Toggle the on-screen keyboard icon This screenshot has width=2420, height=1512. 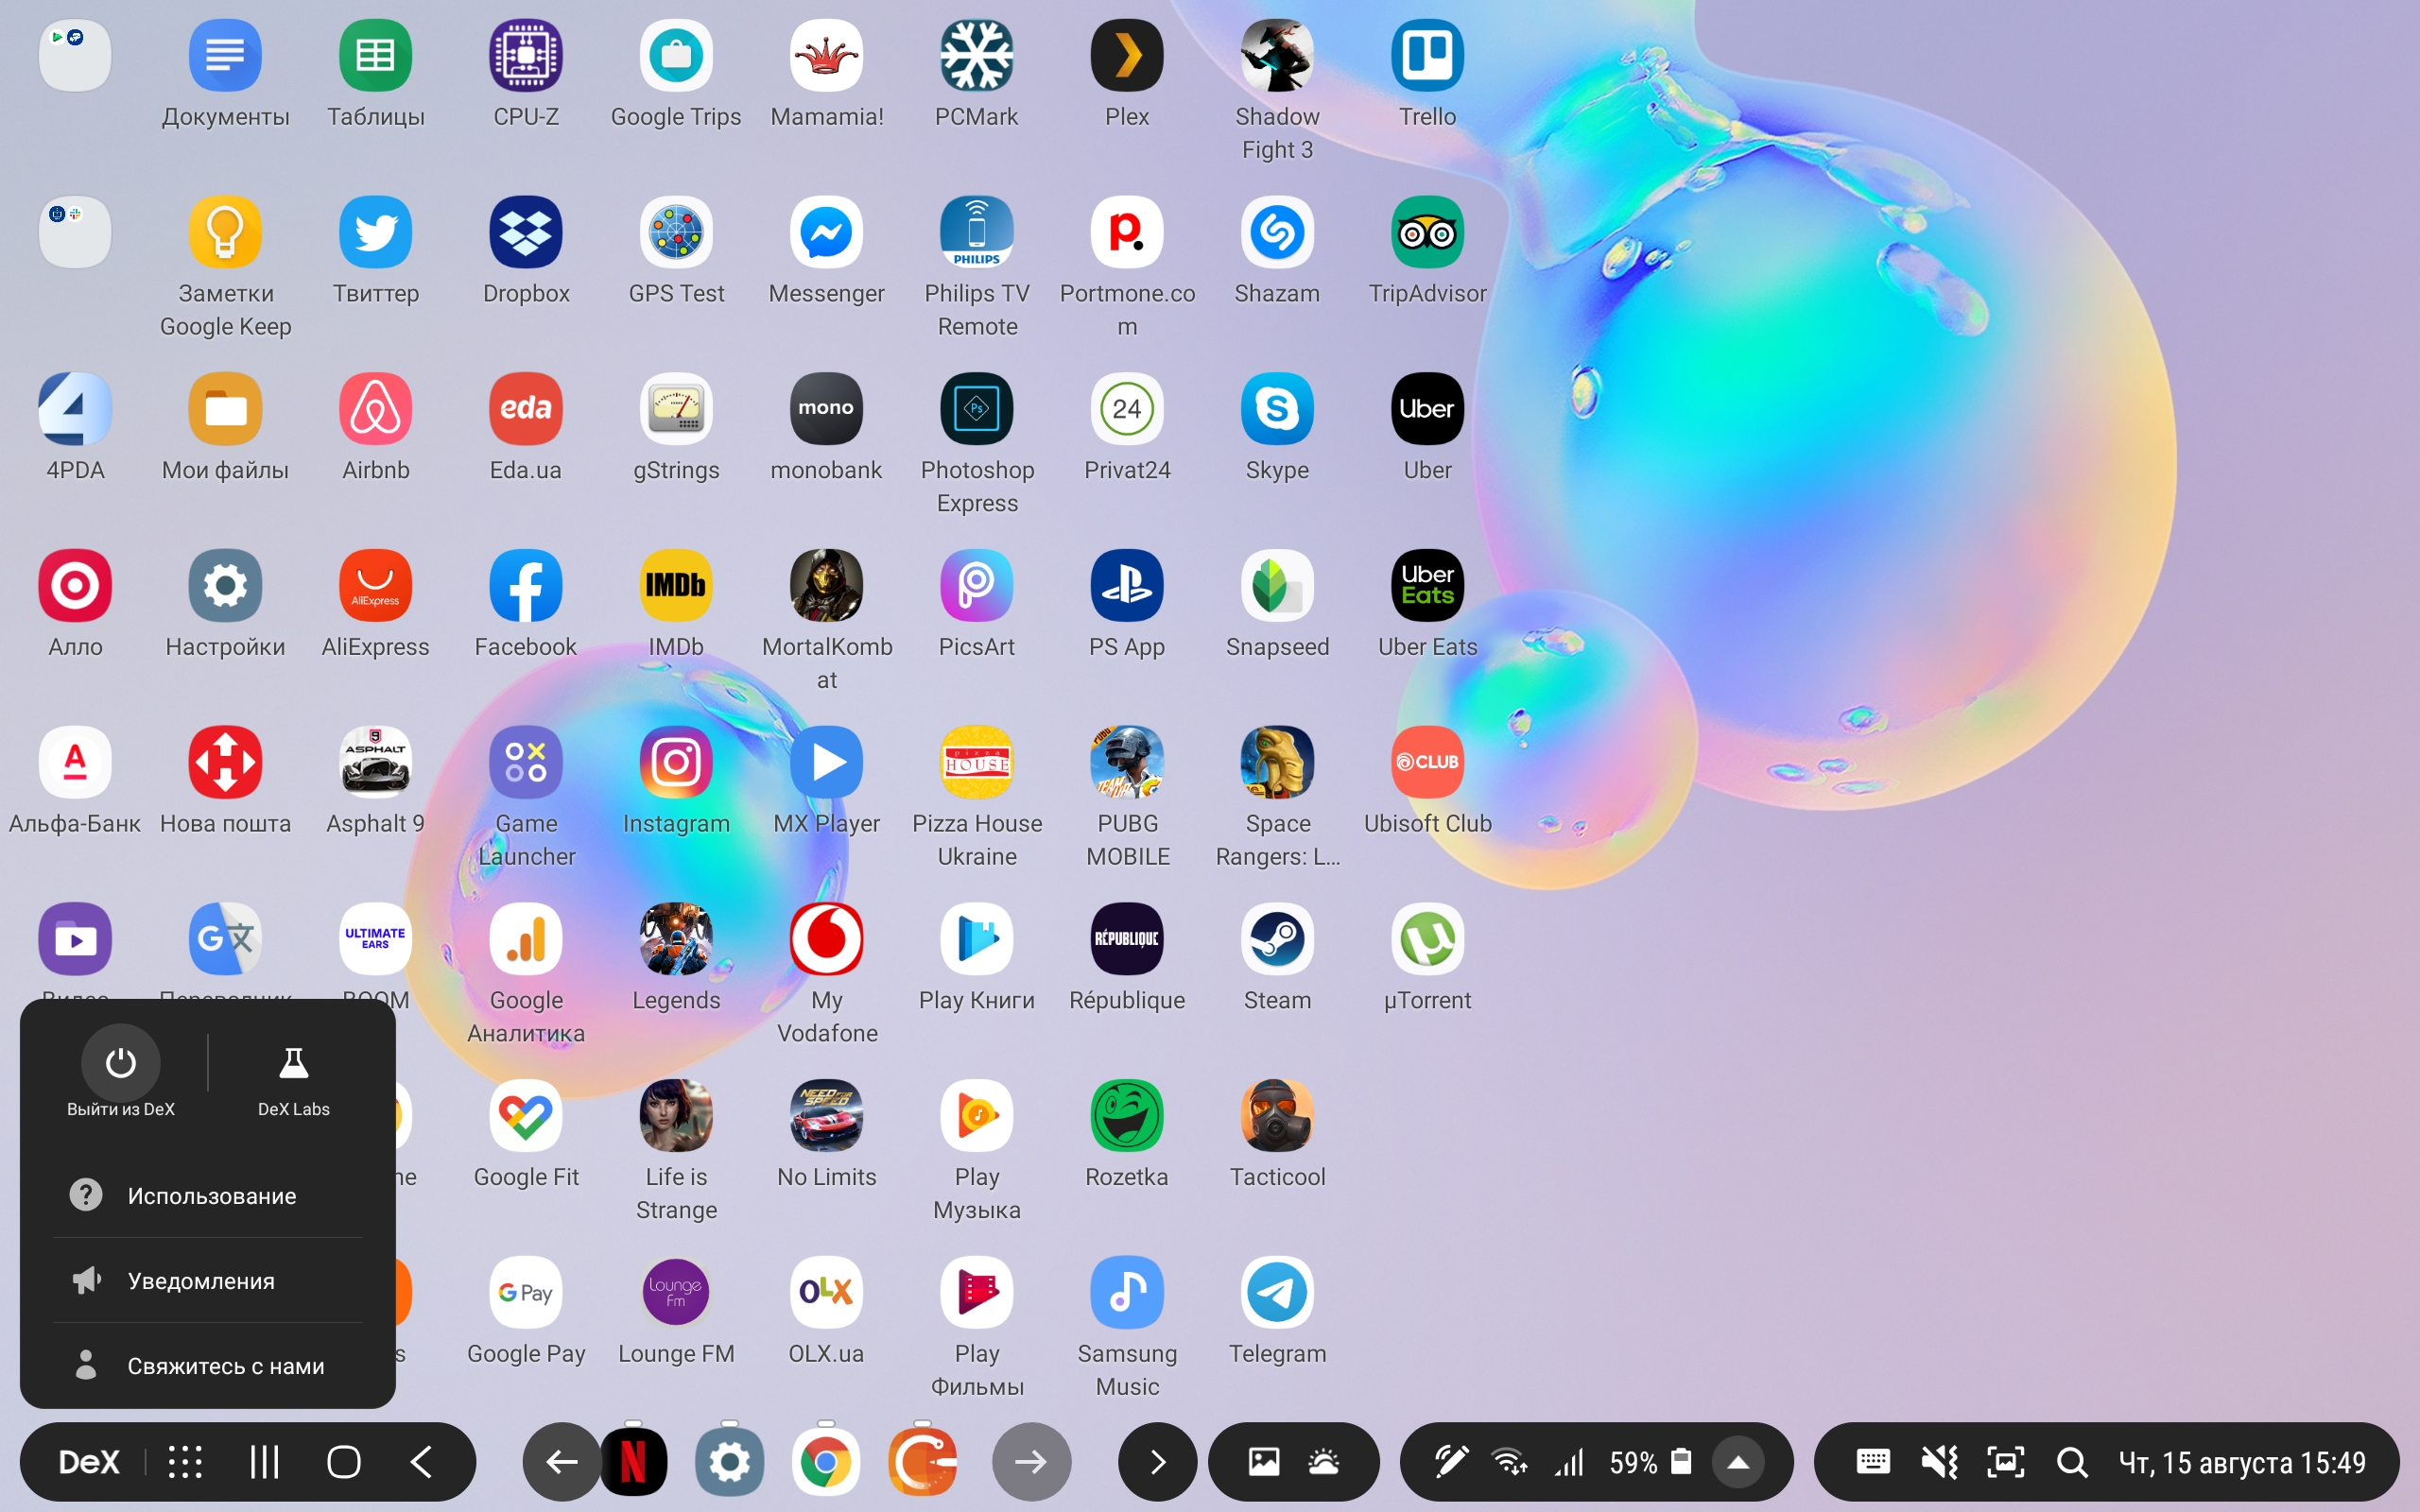[x=1872, y=1462]
